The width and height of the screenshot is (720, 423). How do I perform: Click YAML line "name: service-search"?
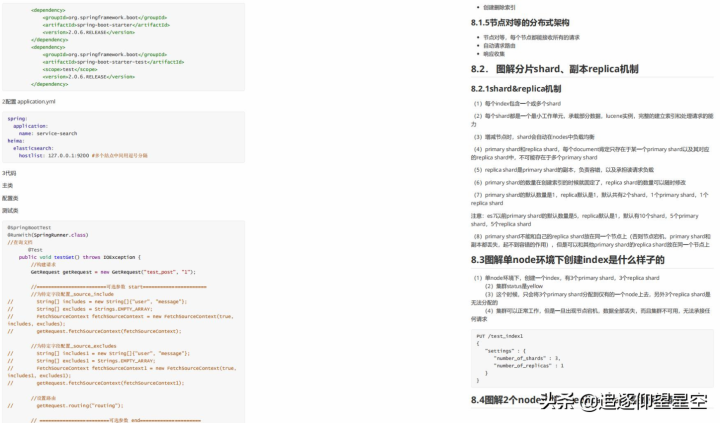(x=48, y=133)
